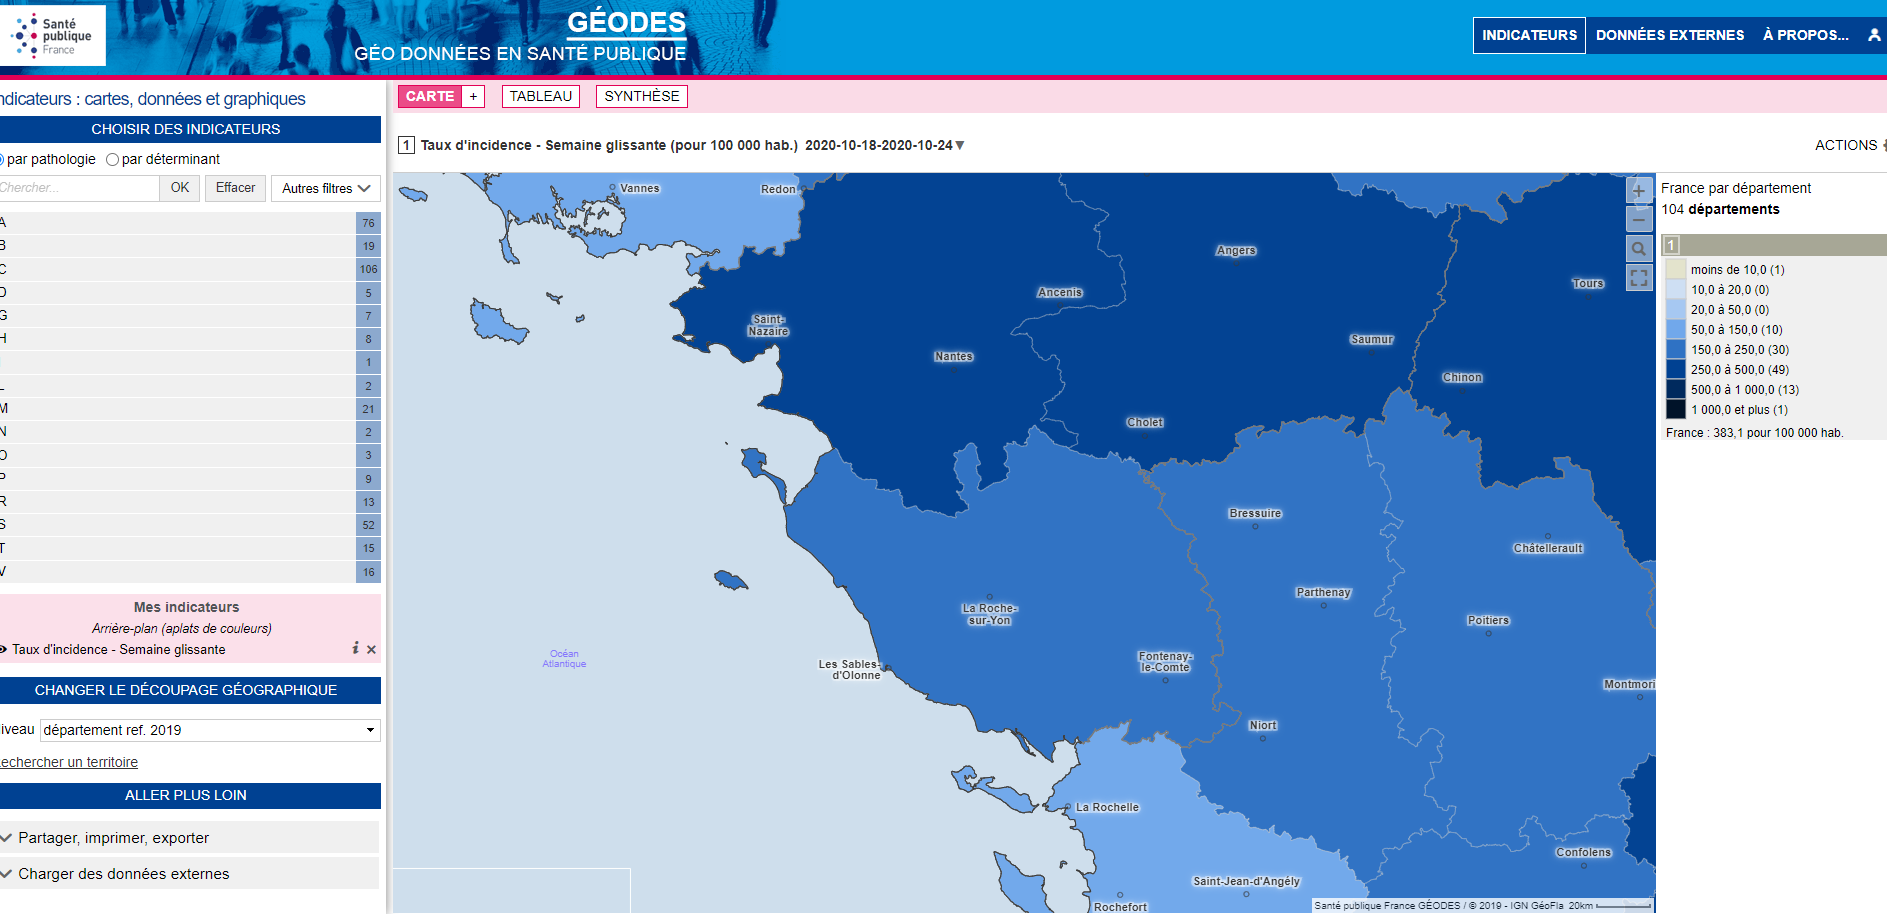Expand Charger des données externes section
Image resolution: width=1887 pixels, height=914 pixels.
pyautogui.click(x=190, y=874)
